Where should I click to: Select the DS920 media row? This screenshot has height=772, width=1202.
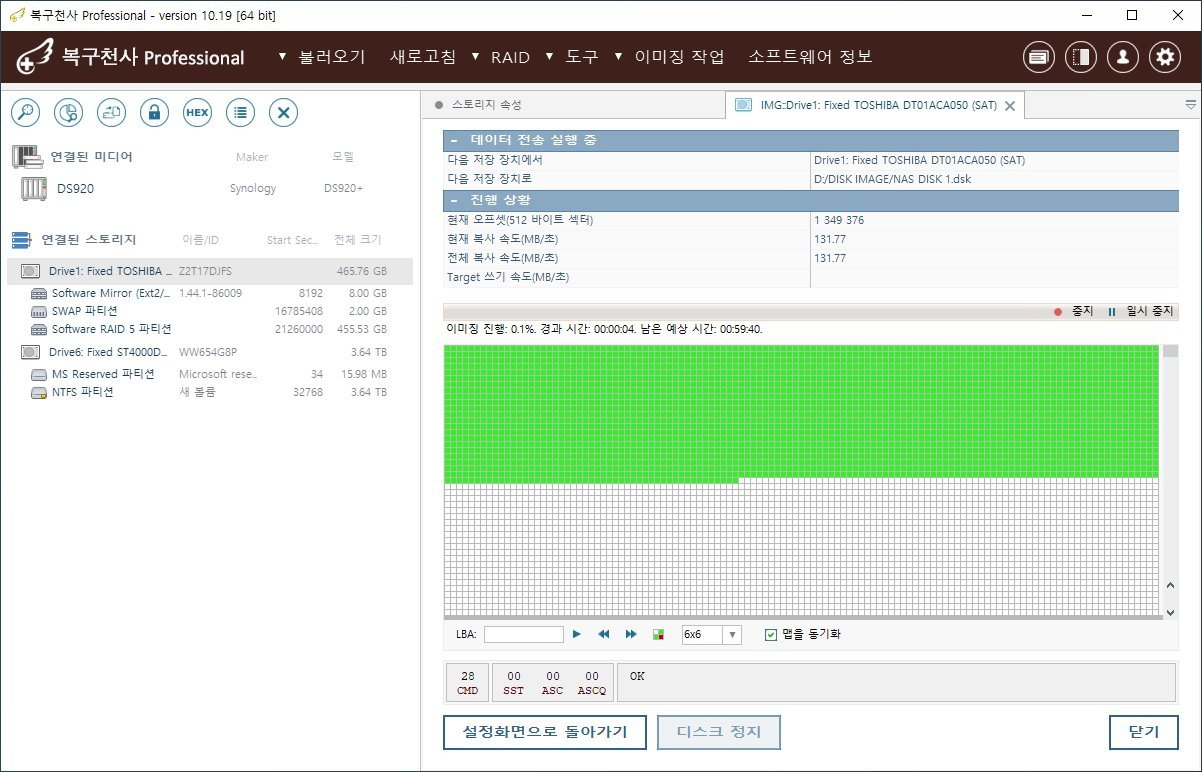(x=209, y=188)
